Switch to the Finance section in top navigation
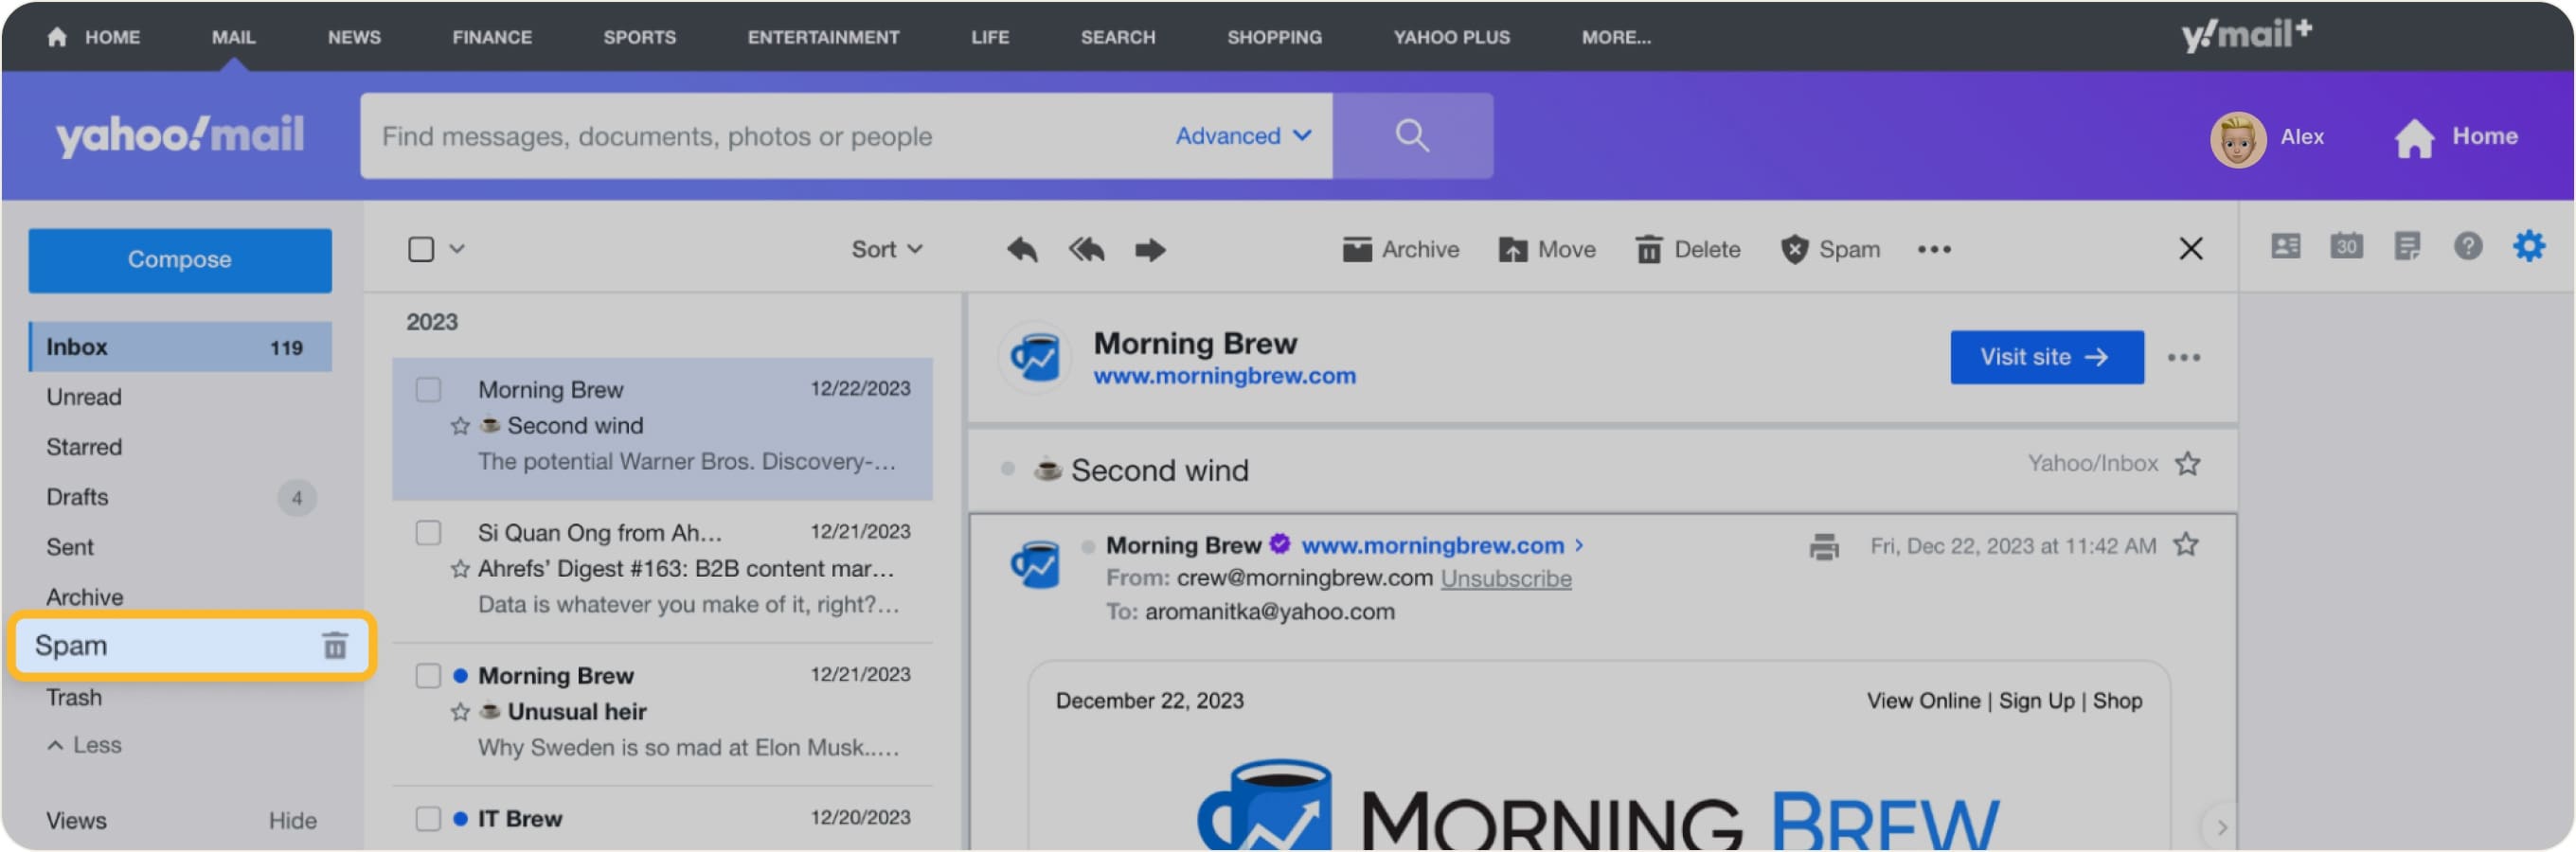 pos(491,37)
